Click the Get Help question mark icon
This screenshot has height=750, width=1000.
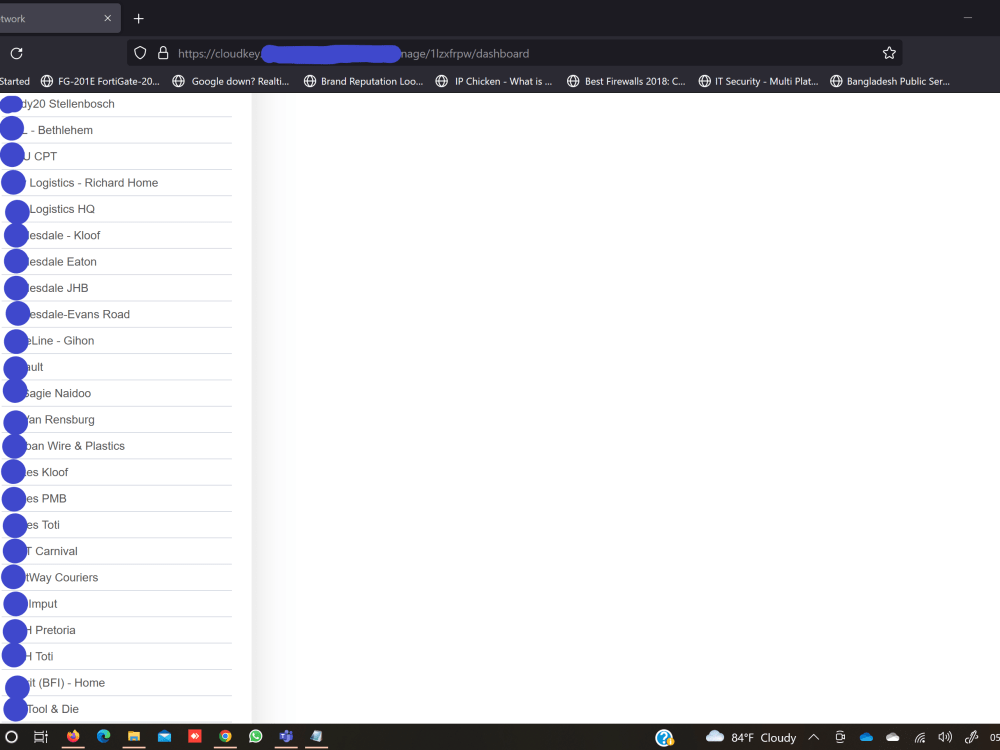664,737
